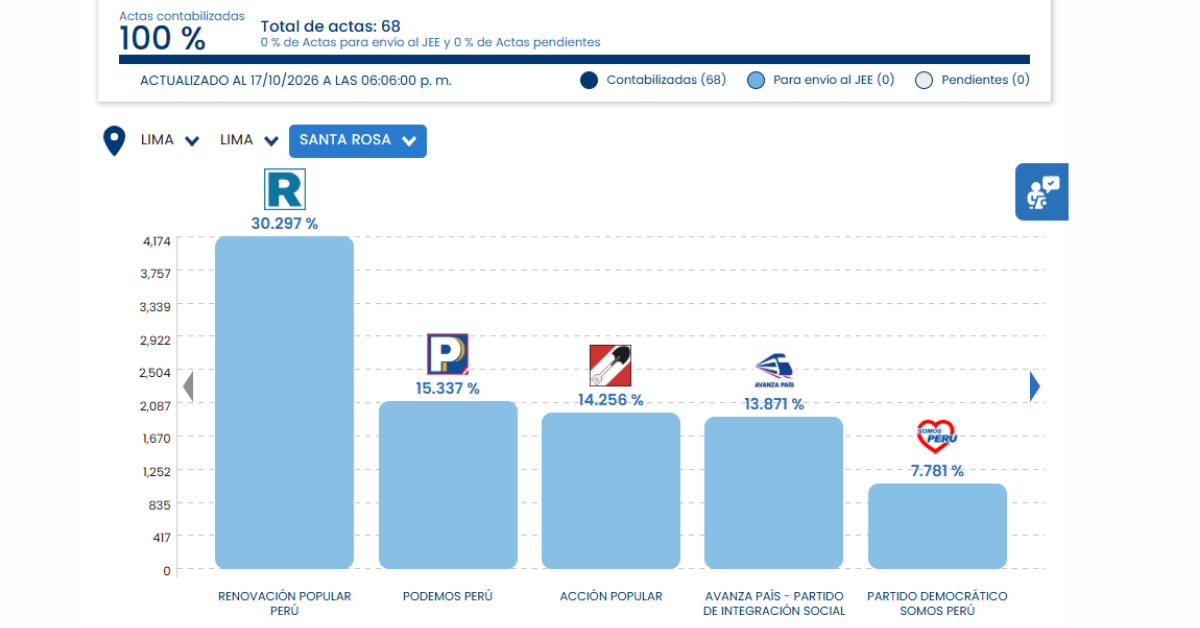Click the Para envío al JEE legend dot
The image size is (1200, 628).
point(756,80)
